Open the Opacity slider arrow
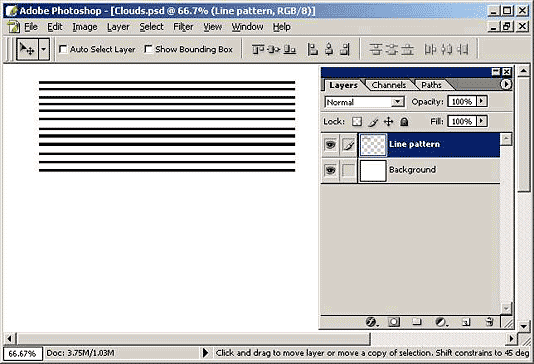 (x=482, y=101)
